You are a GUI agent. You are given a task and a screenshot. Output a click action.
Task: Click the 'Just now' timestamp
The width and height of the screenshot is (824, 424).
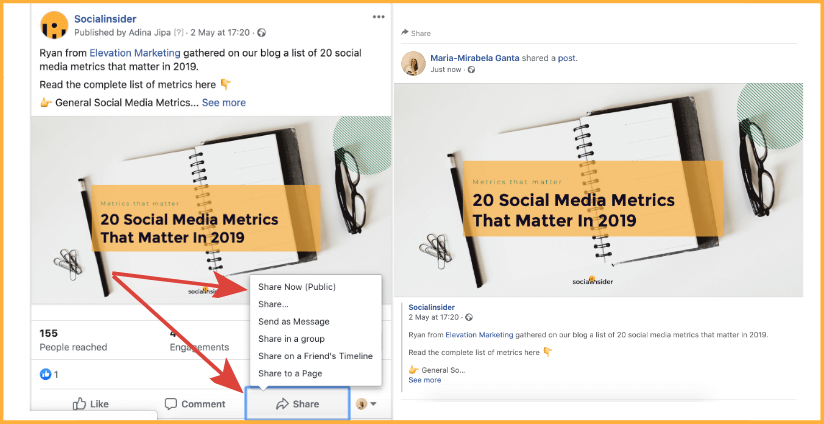(x=446, y=69)
